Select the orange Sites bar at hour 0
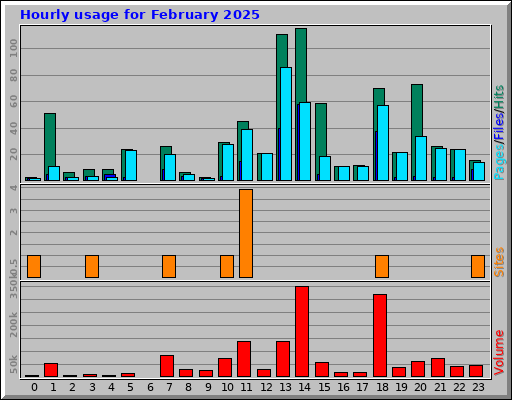 coord(34,266)
